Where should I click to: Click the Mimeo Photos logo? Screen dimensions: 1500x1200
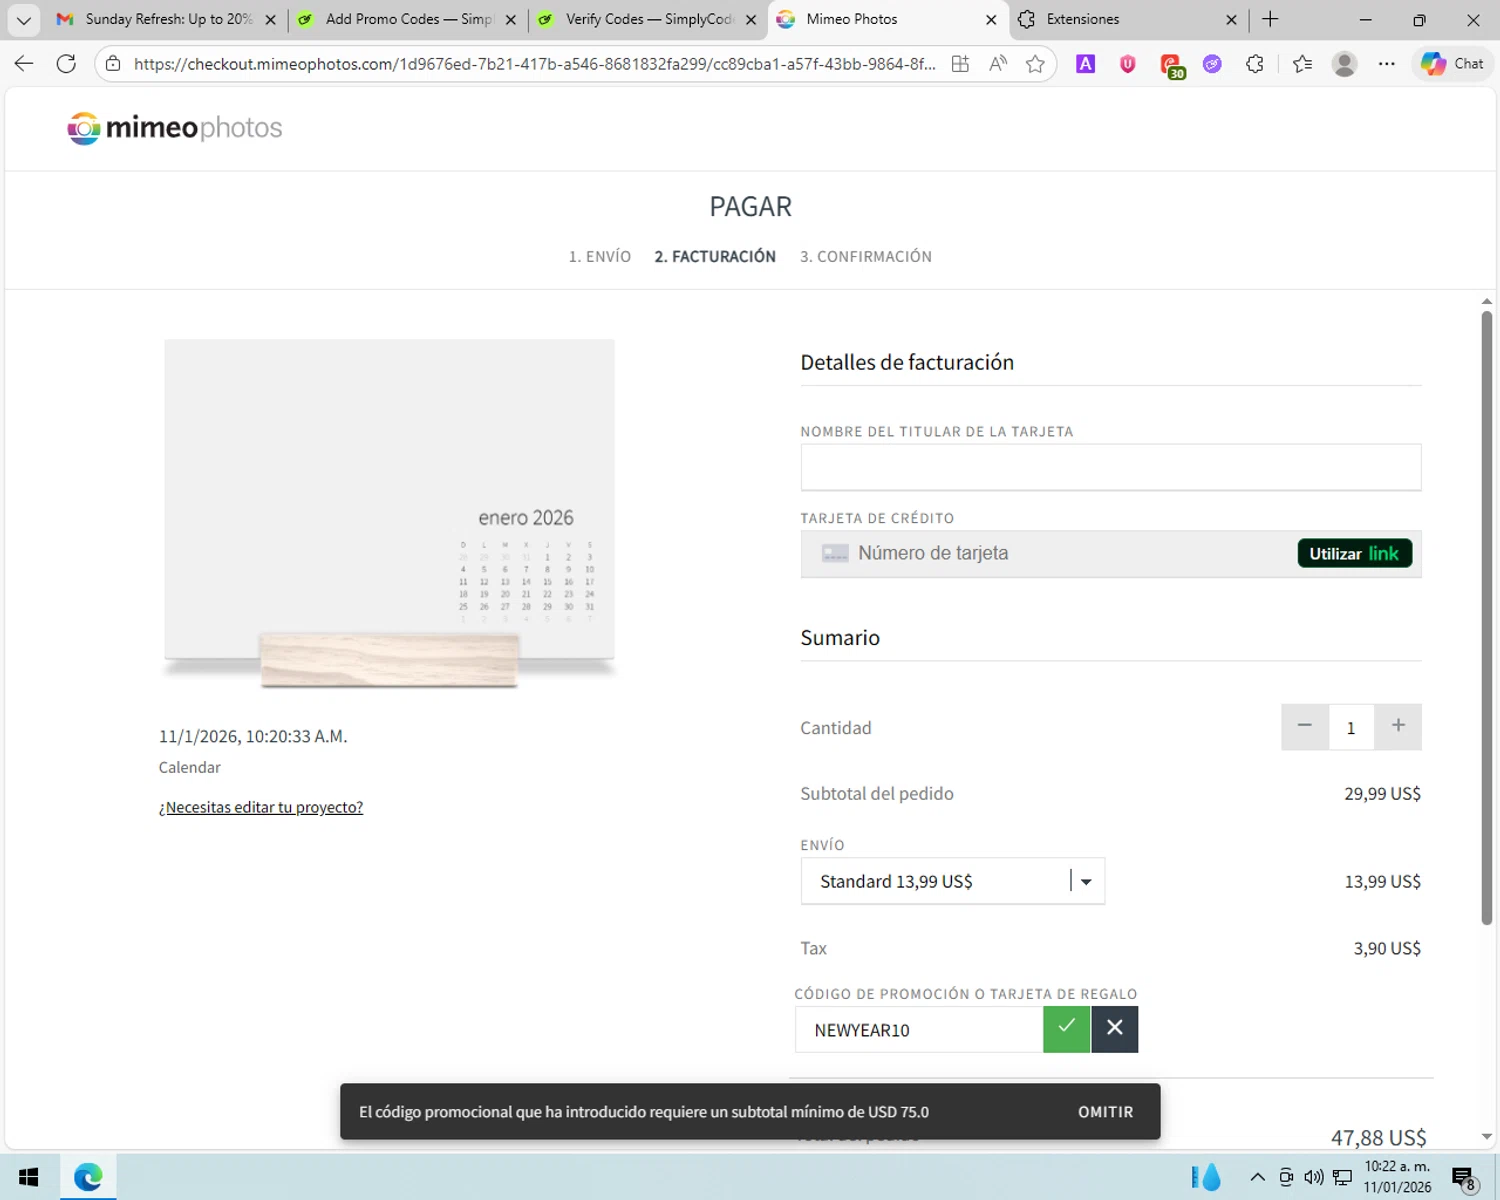(x=175, y=128)
